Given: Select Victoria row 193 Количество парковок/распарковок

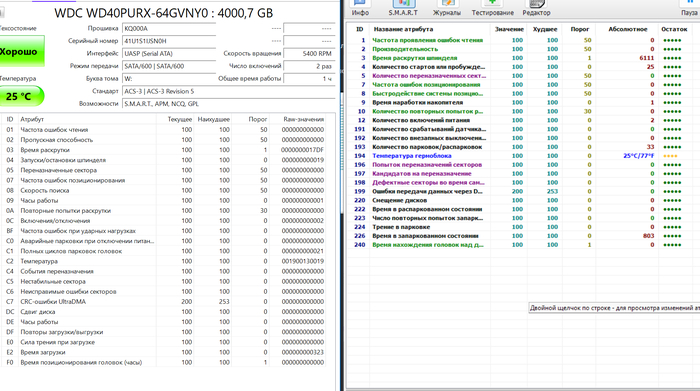Looking at the screenshot, I should click(x=523, y=147).
